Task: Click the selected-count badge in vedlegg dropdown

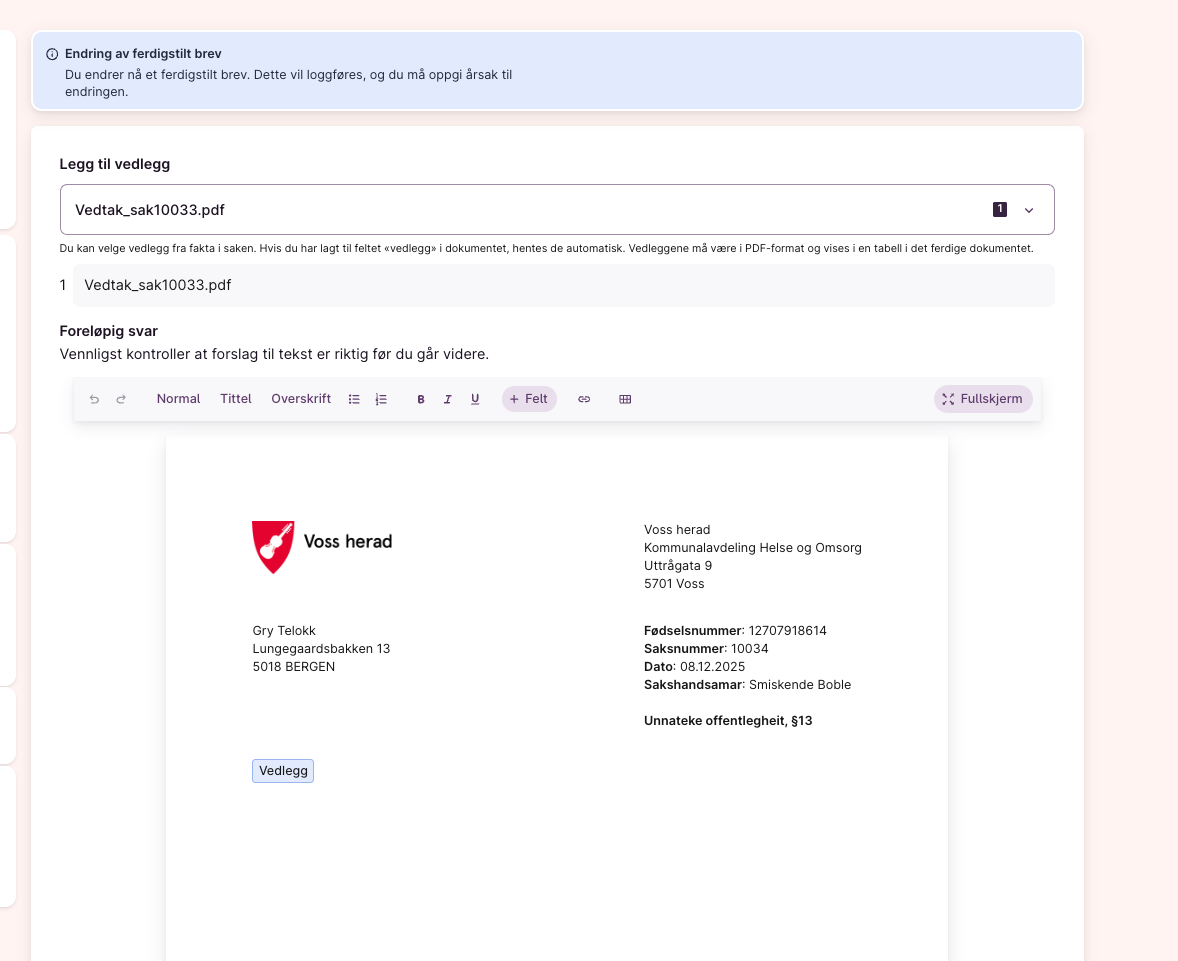Action: 999,209
